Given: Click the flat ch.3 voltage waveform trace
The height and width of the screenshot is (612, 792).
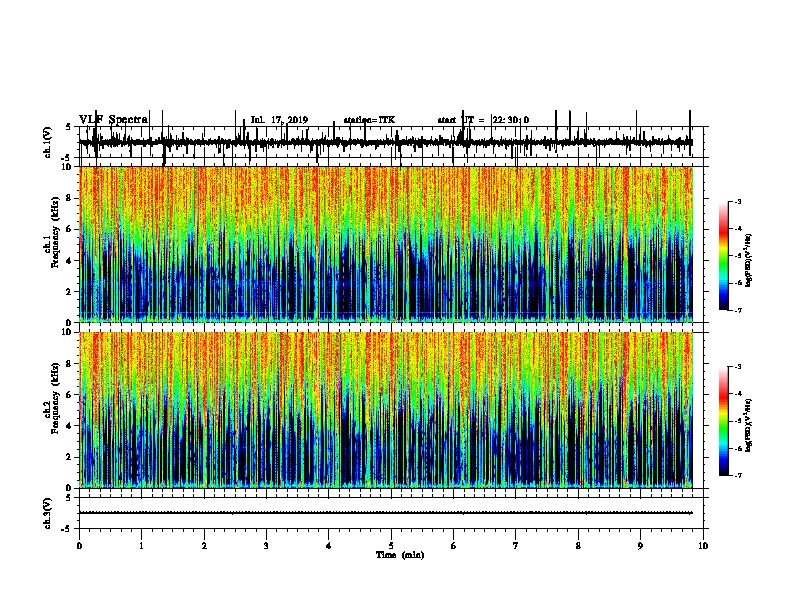Looking at the screenshot, I should pos(386,513).
